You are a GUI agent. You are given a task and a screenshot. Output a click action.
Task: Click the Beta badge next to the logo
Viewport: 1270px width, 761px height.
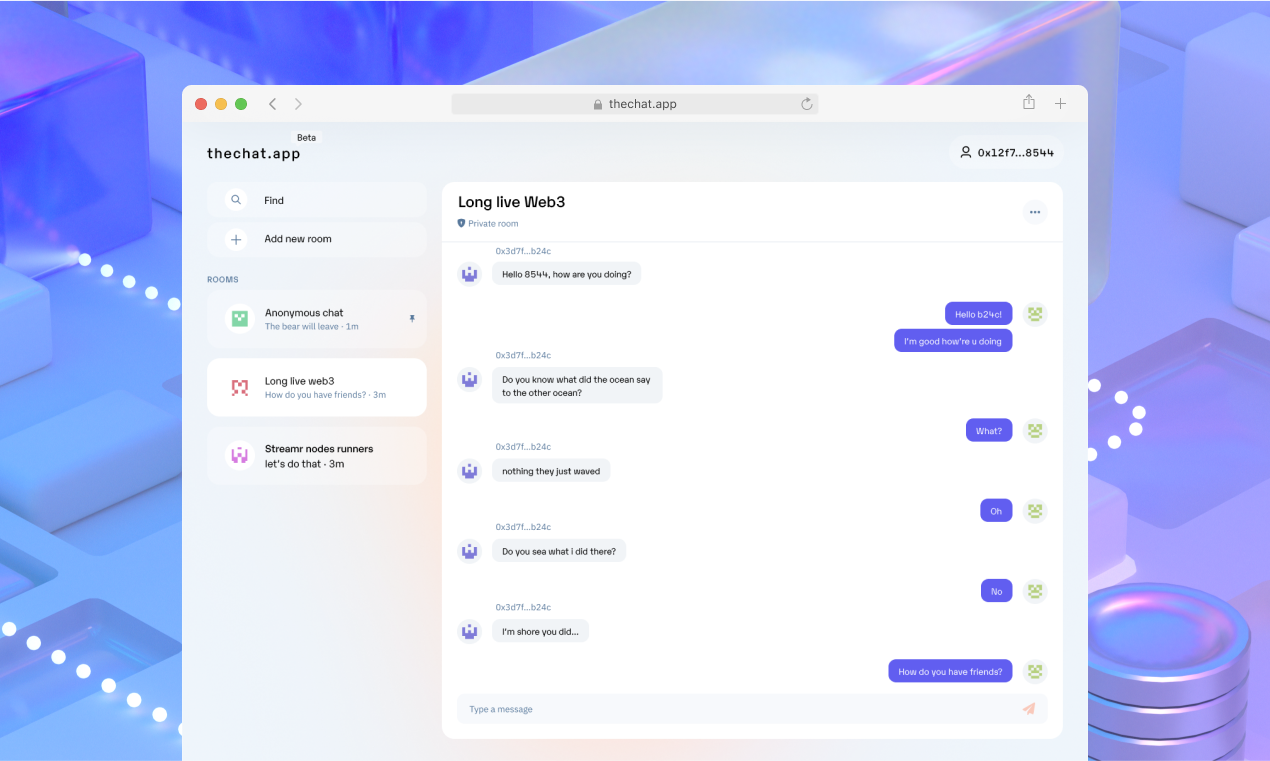point(306,138)
